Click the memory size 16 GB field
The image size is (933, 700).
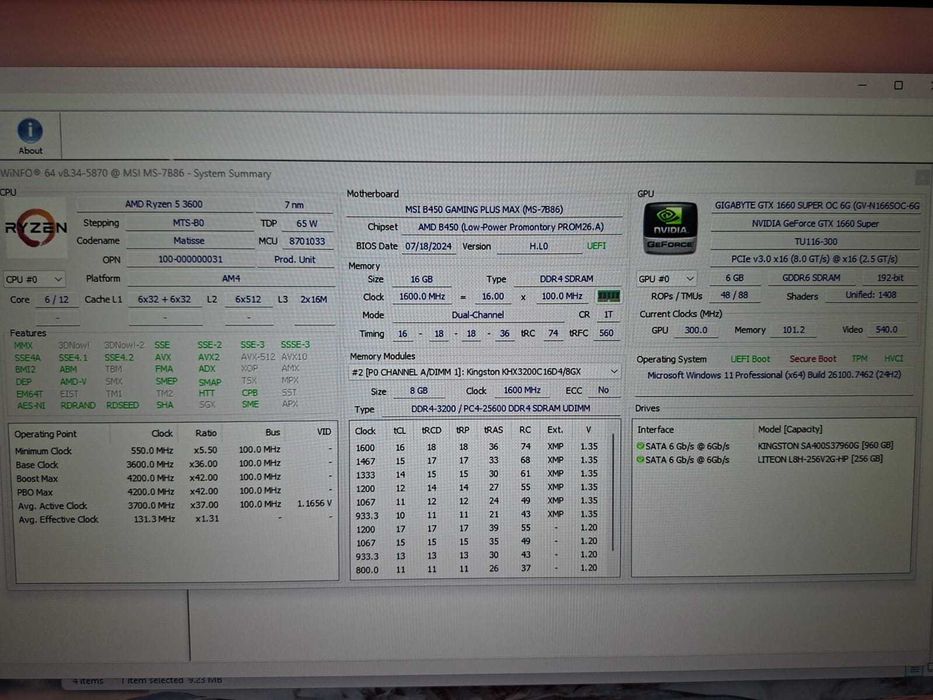point(421,279)
